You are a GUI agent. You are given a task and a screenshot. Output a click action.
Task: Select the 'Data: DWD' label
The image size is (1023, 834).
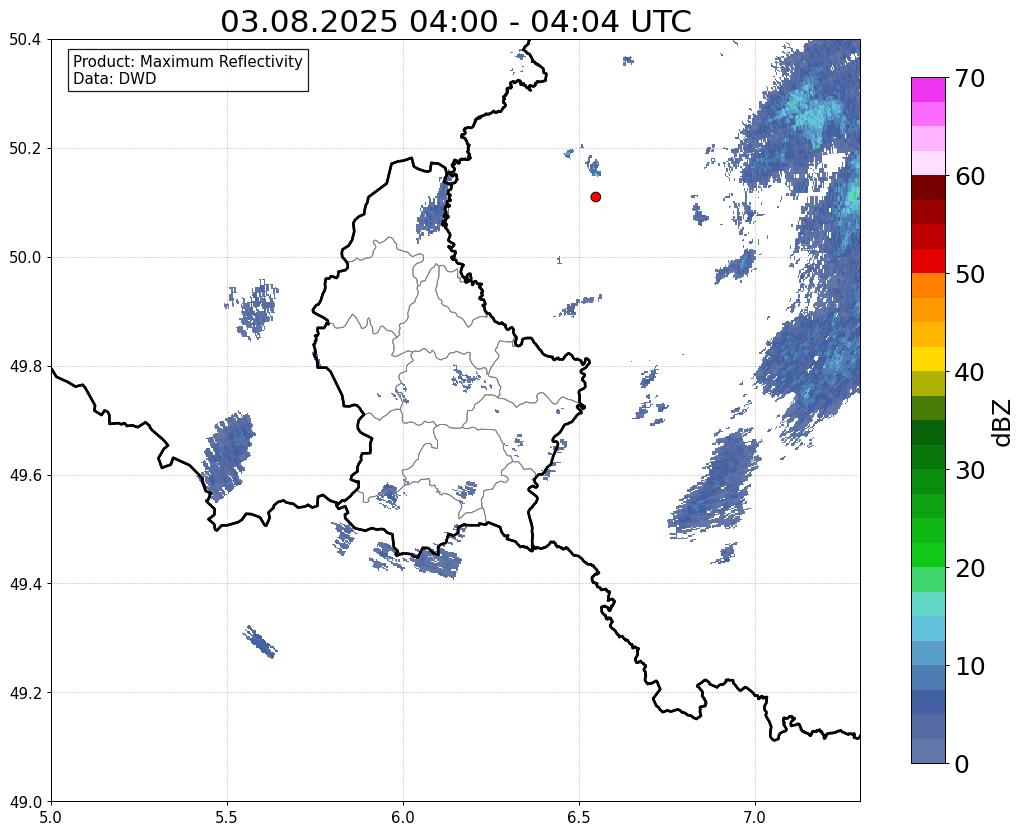pyautogui.click(x=115, y=79)
